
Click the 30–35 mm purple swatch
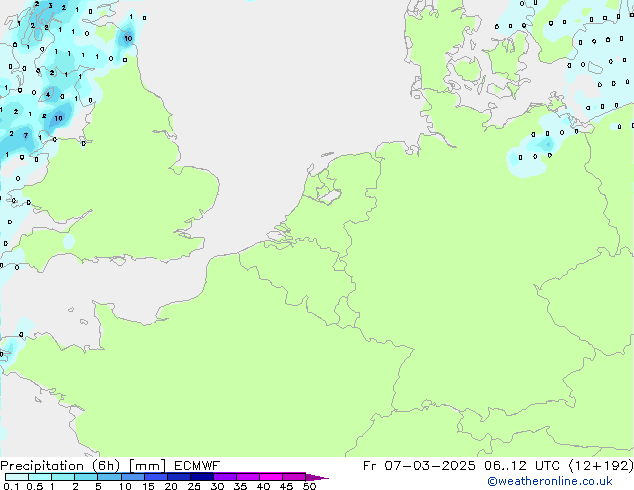pos(224,477)
